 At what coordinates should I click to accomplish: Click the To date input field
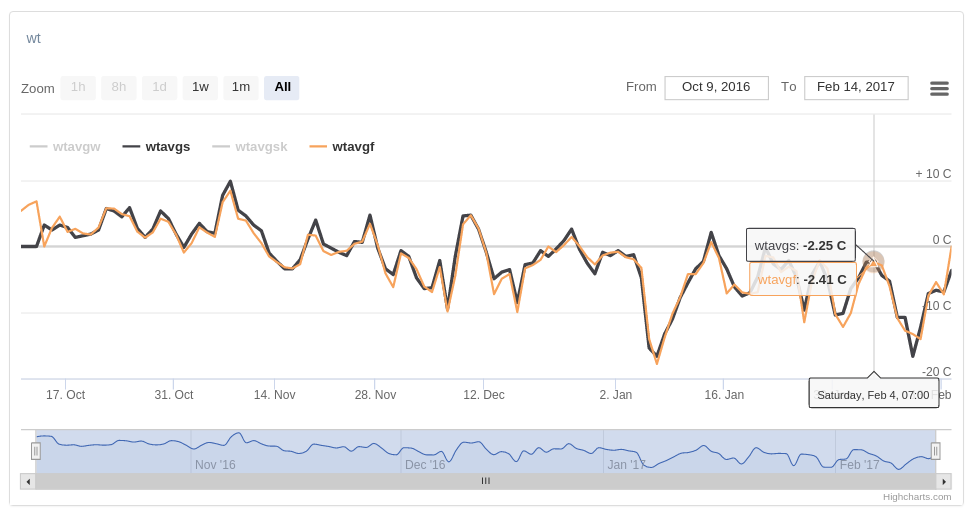[x=856, y=87]
